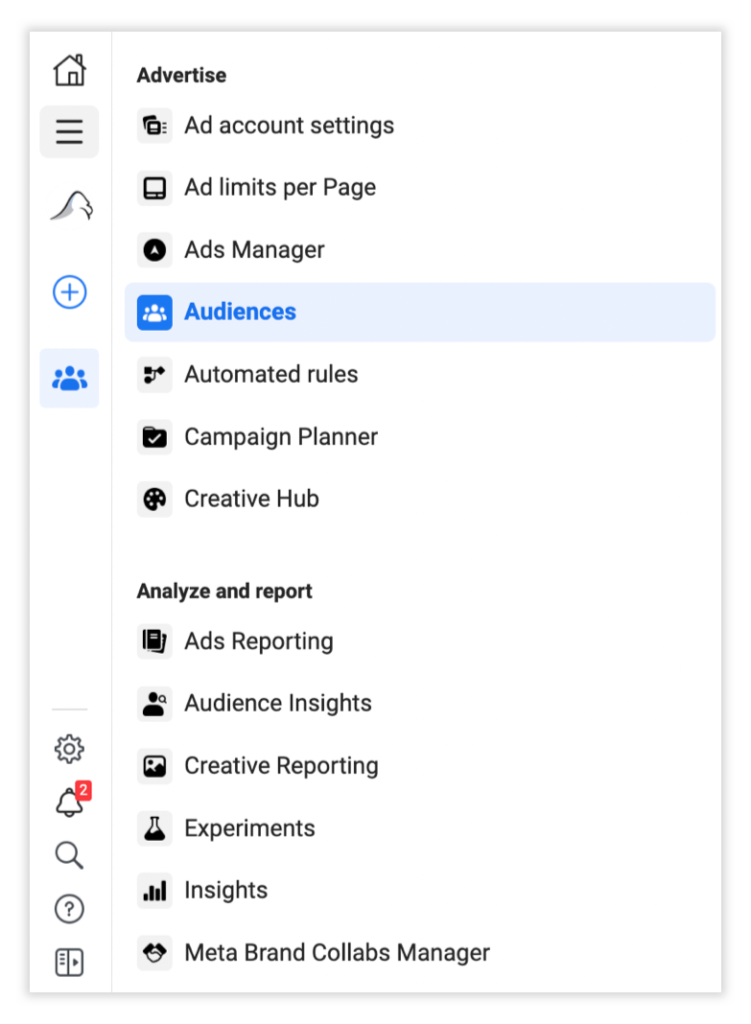The image size is (751, 1024).
Task: Click the Ad limits per Page icon
Action: [x=155, y=188]
